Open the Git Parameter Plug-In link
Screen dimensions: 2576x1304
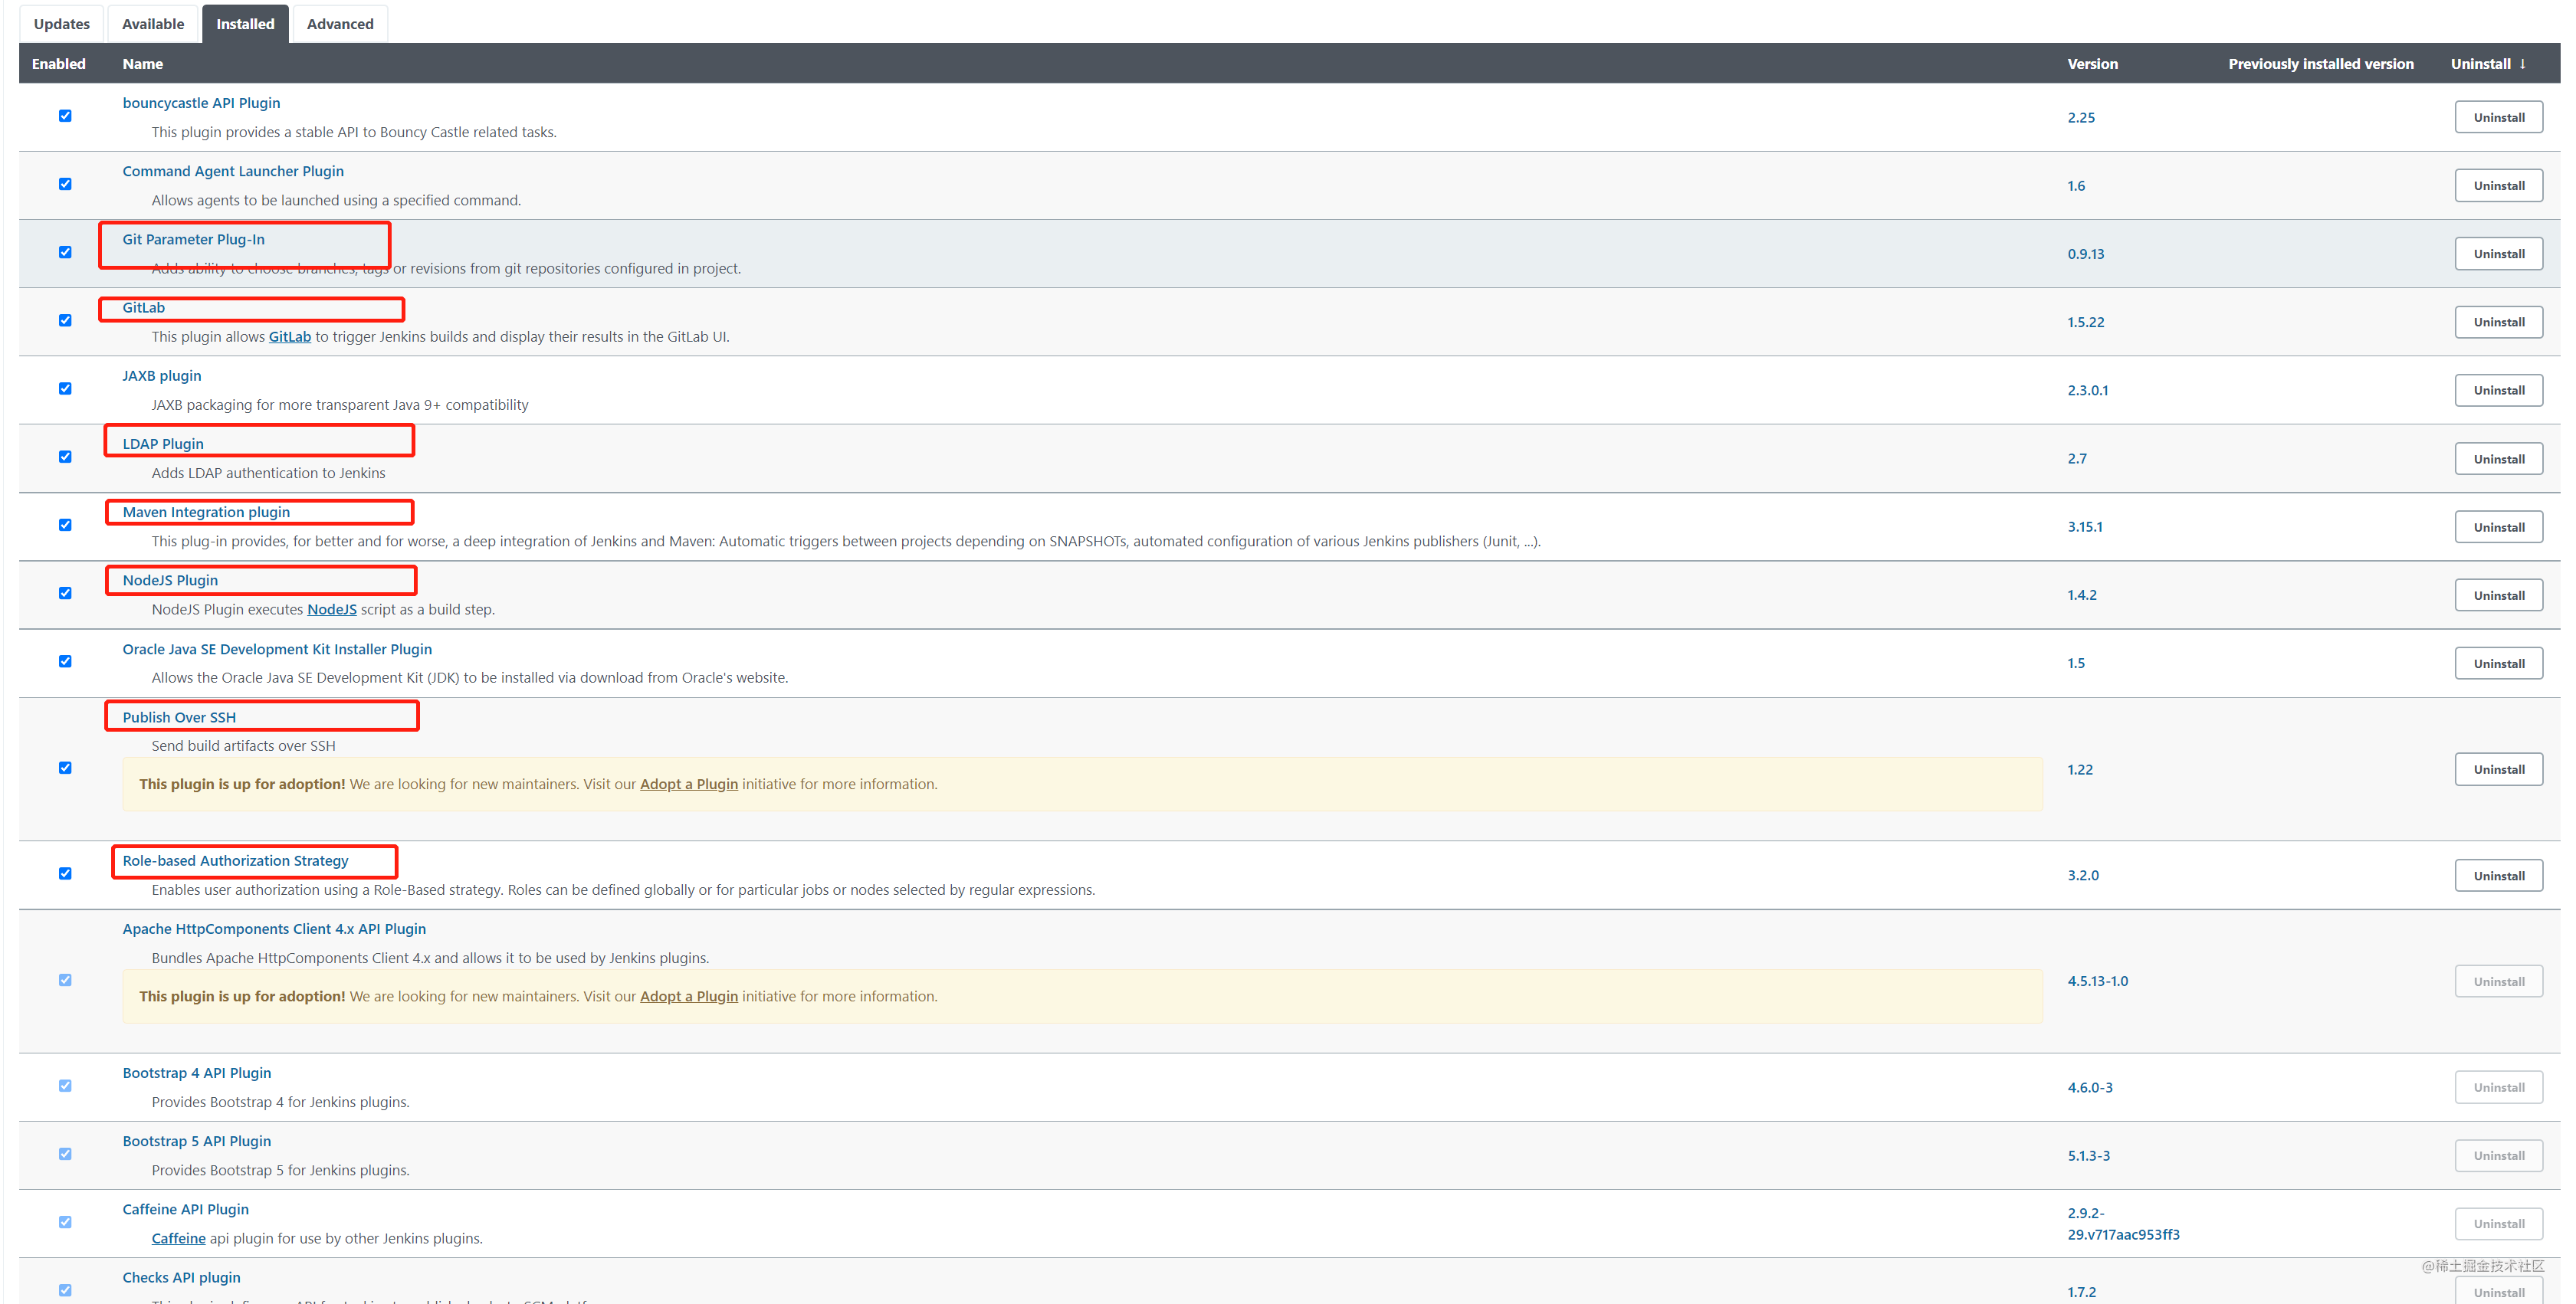[193, 240]
